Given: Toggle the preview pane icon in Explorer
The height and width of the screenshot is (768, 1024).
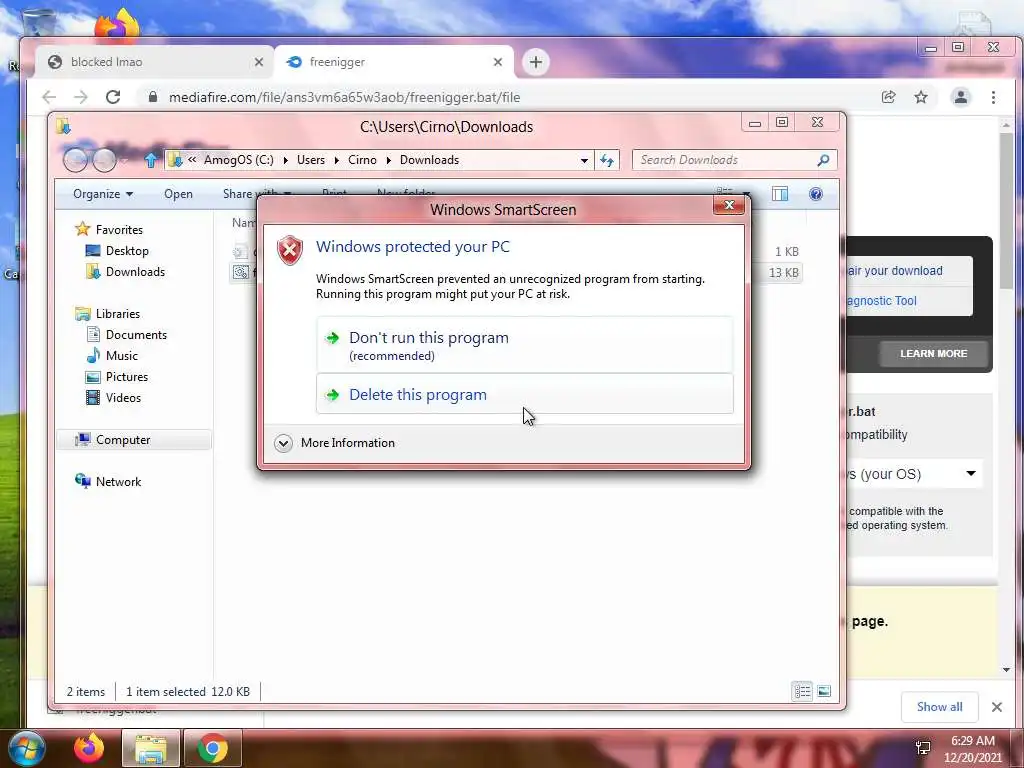Looking at the screenshot, I should [780, 194].
